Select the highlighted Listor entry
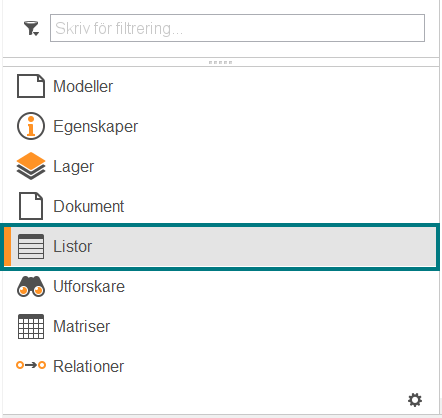 (x=220, y=247)
